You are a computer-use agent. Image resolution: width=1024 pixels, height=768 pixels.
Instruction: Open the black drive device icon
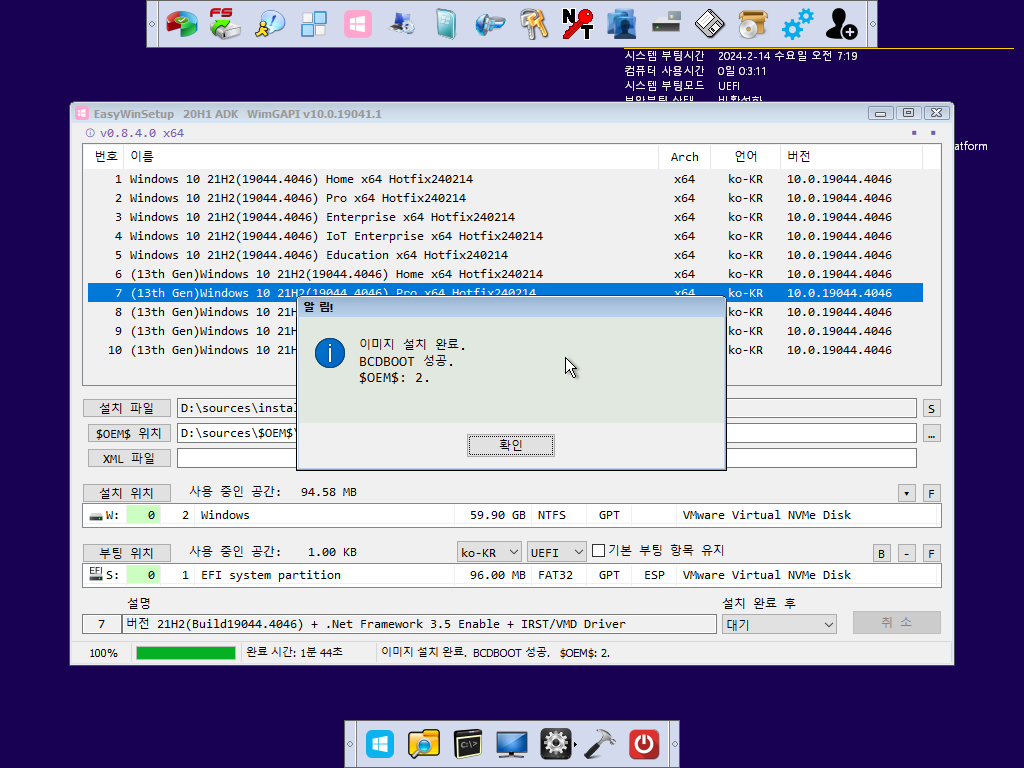pos(665,24)
